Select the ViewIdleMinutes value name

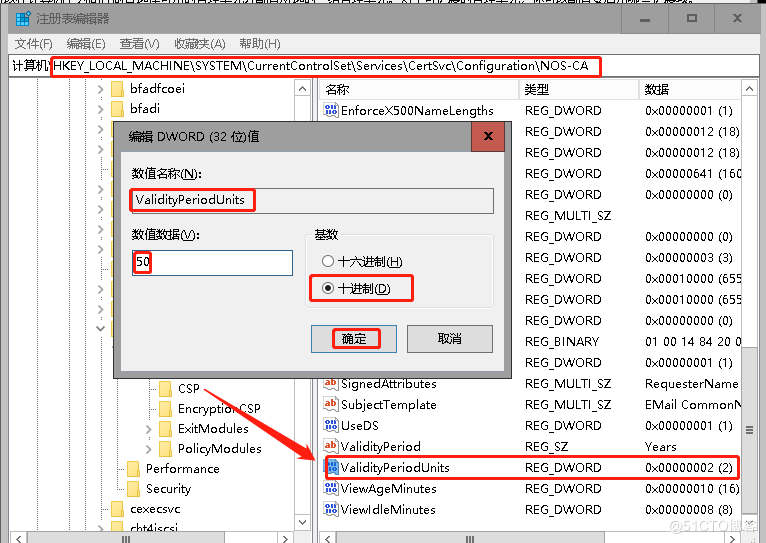(x=388, y=509)
